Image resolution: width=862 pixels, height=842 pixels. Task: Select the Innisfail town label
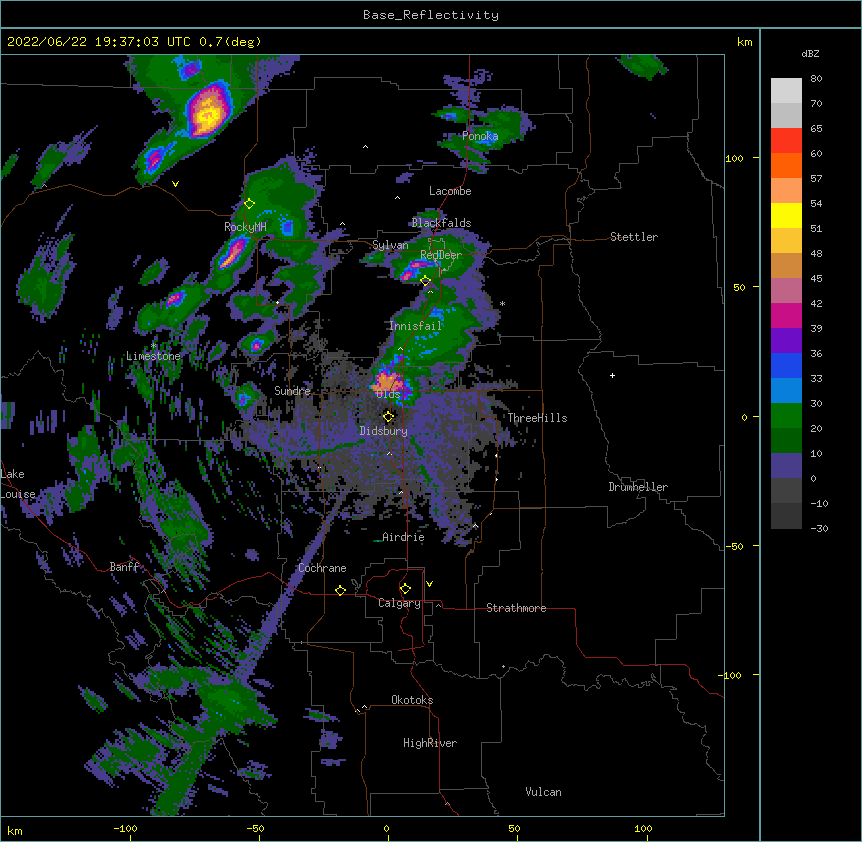tap(416, 326)
